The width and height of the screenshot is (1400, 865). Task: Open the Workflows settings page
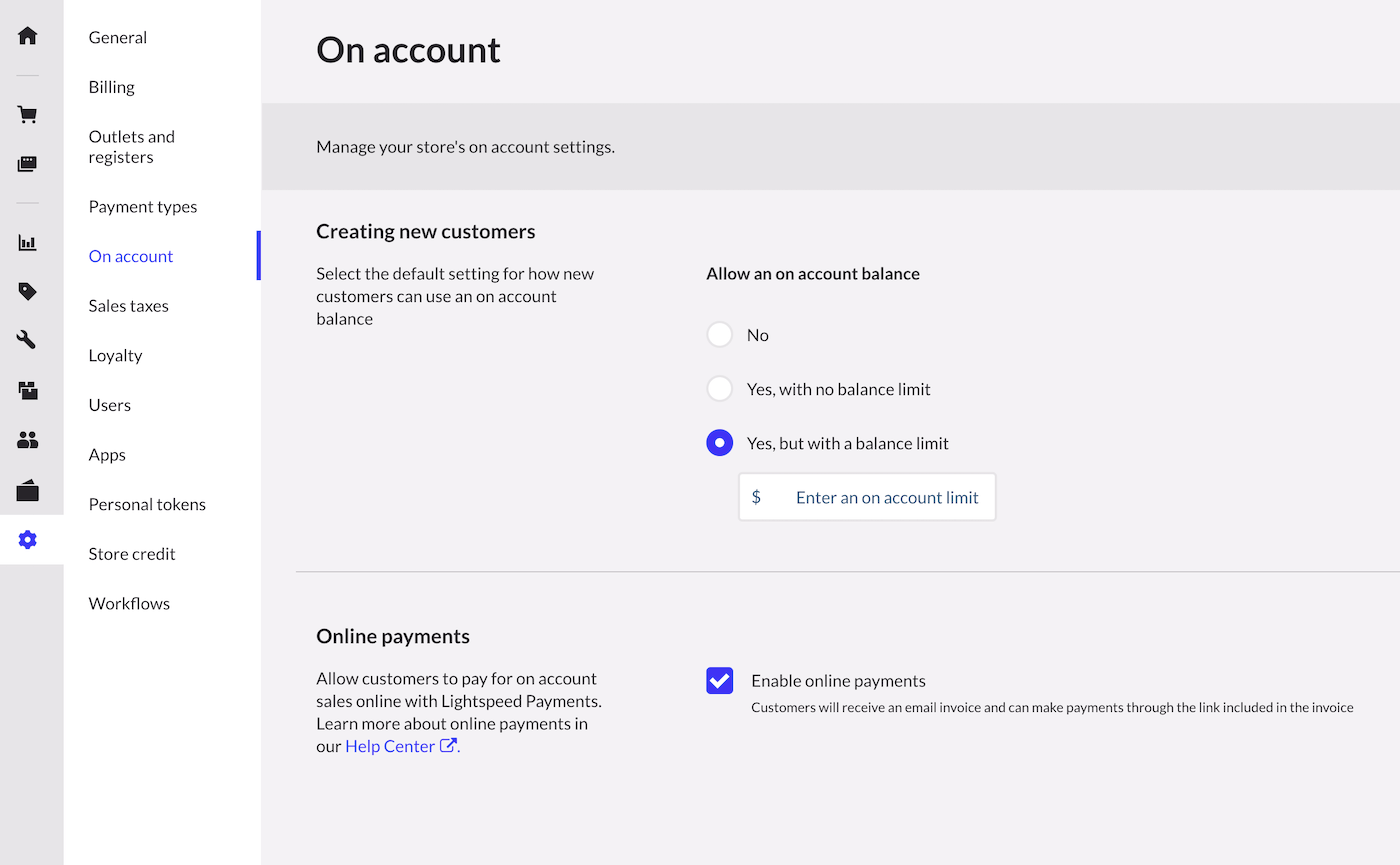pyautogui.click(x=129, y=603)
